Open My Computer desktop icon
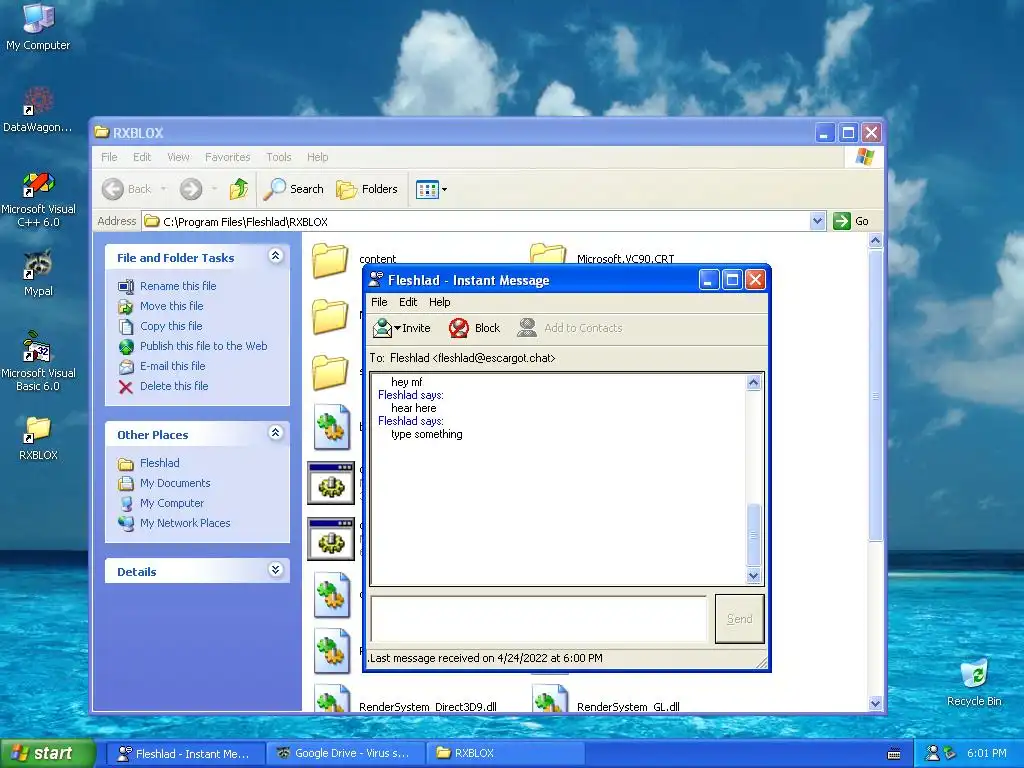Image resolution: width=1024 pixels, height=768 pixels. click(38, 26)
